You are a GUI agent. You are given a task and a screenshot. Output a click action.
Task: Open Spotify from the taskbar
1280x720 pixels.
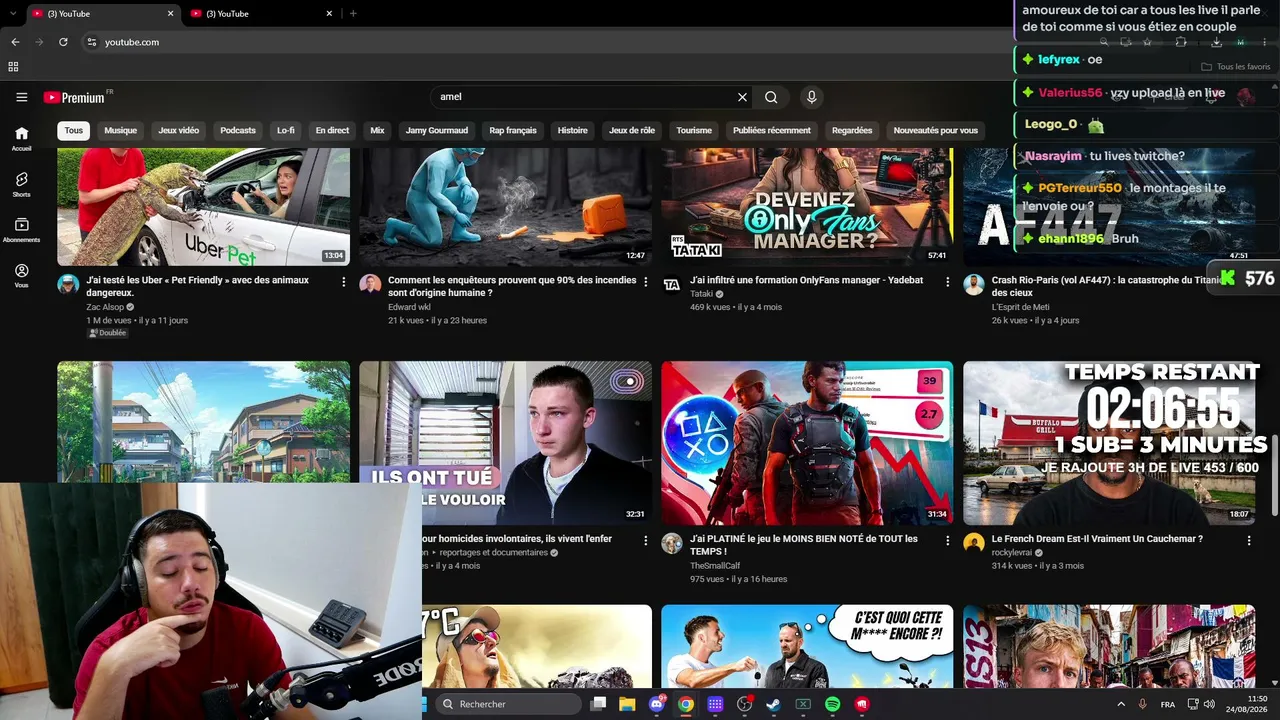[x=832, y=704]
